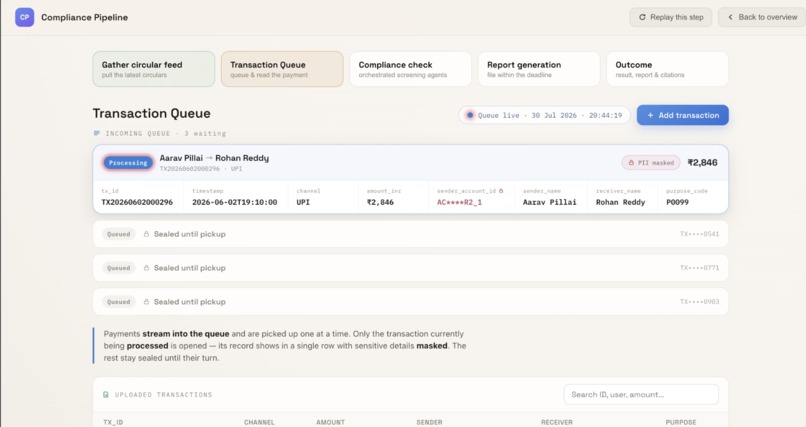This screenshot has height=427, width=806.
Task: Click the TX_ID column header
Action: point(113,422)
